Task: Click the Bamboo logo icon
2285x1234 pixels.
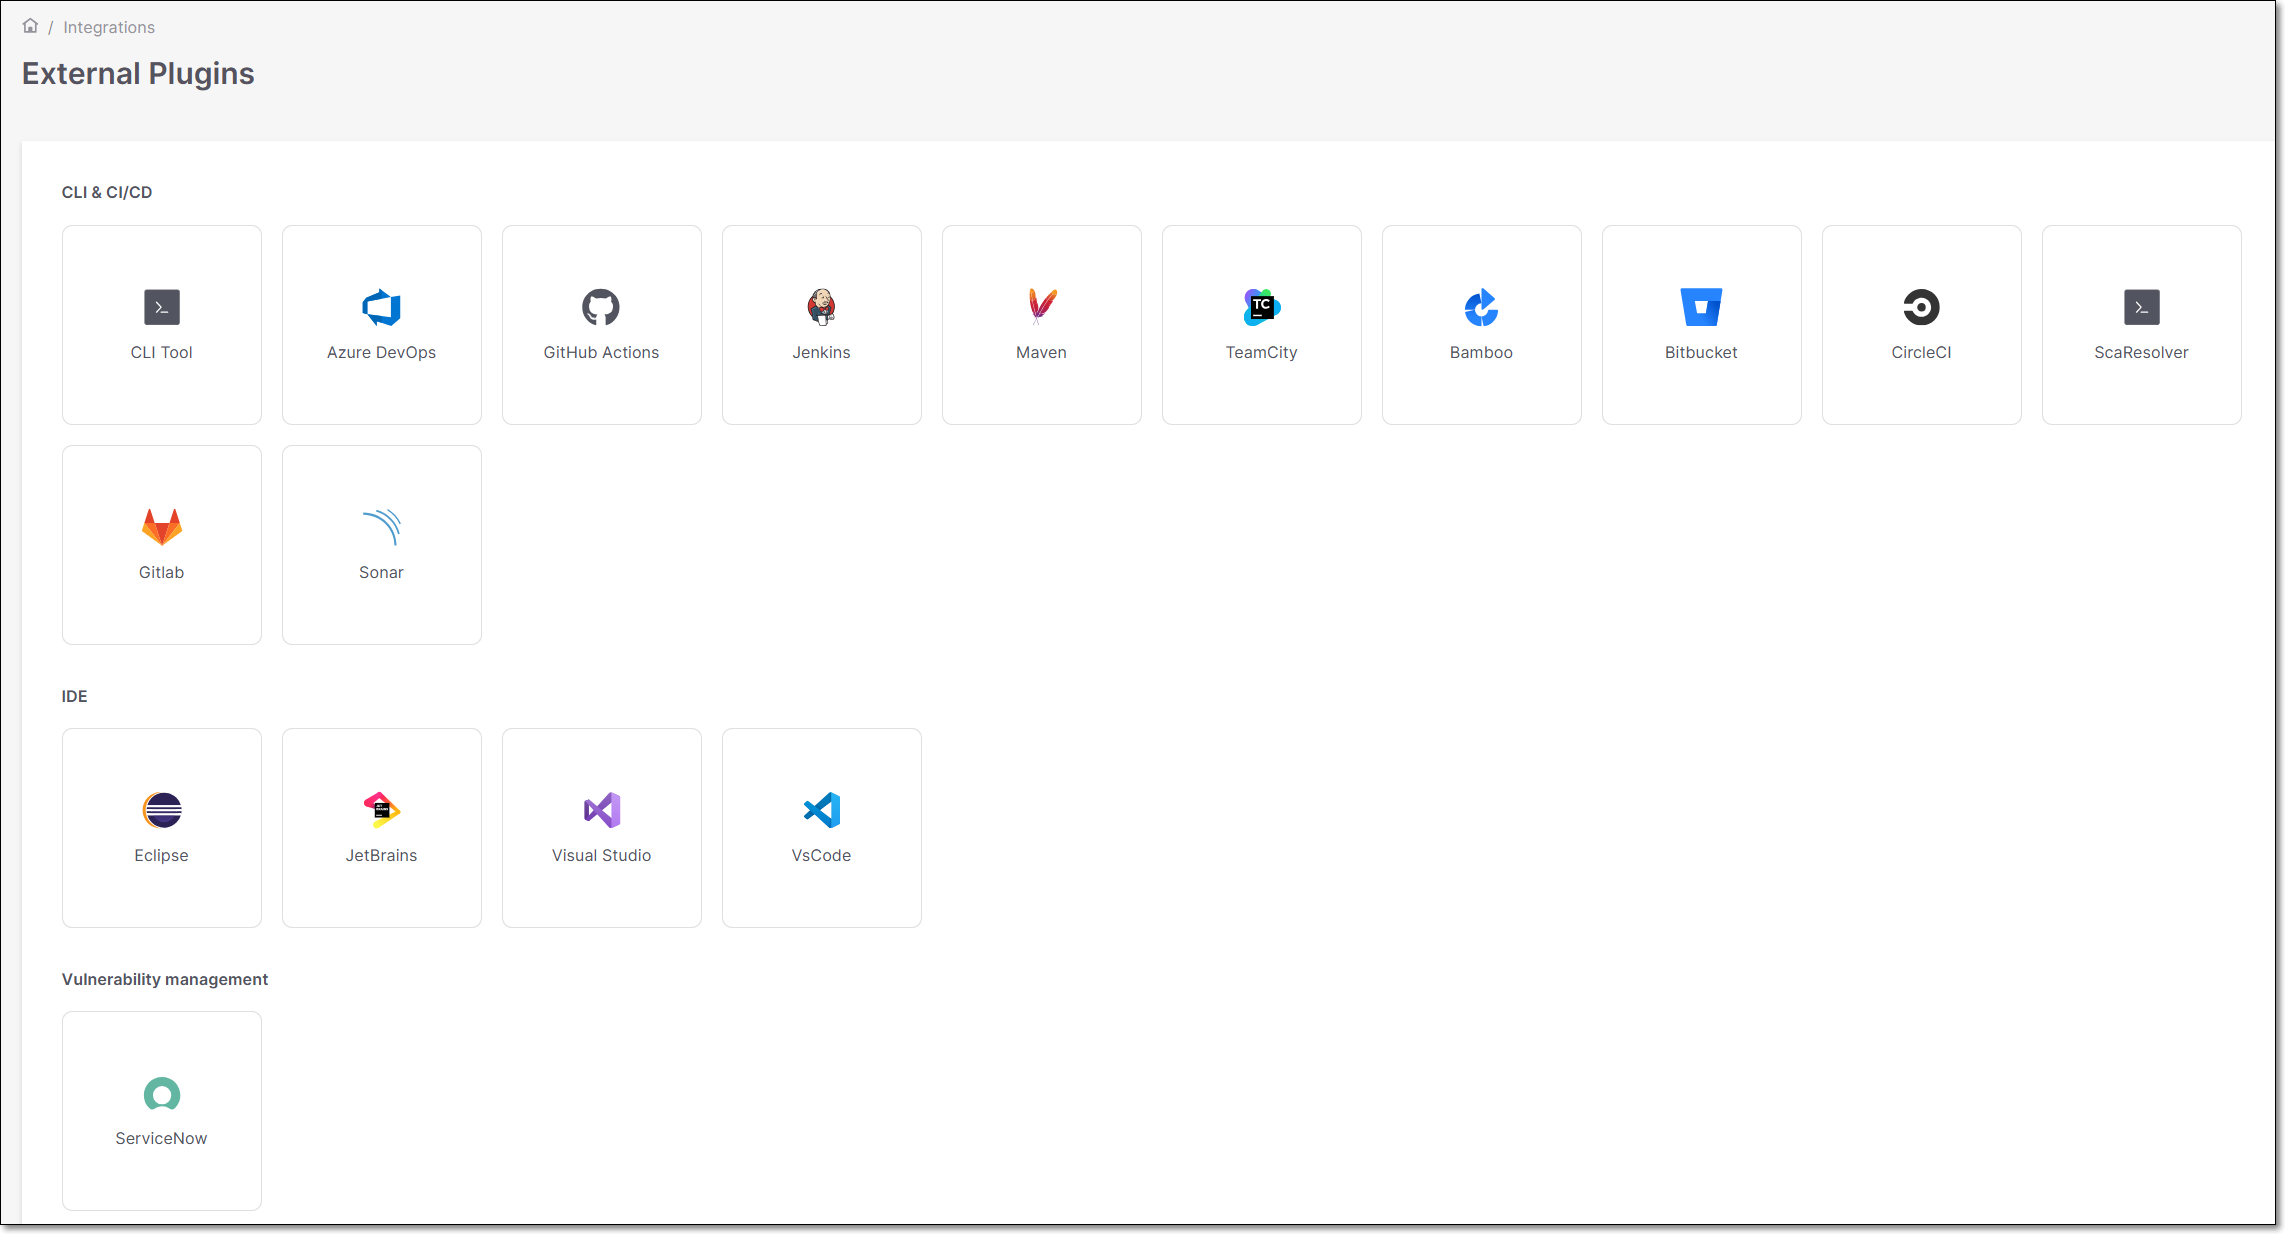Action: (x=1481, y=307)
